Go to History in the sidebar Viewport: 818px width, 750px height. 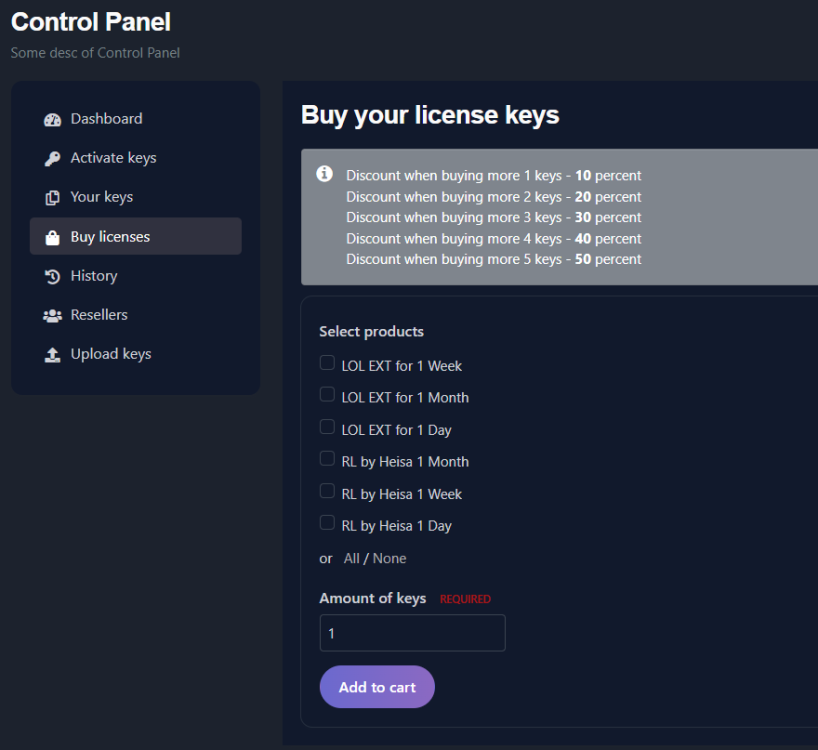tap(94, 276)
